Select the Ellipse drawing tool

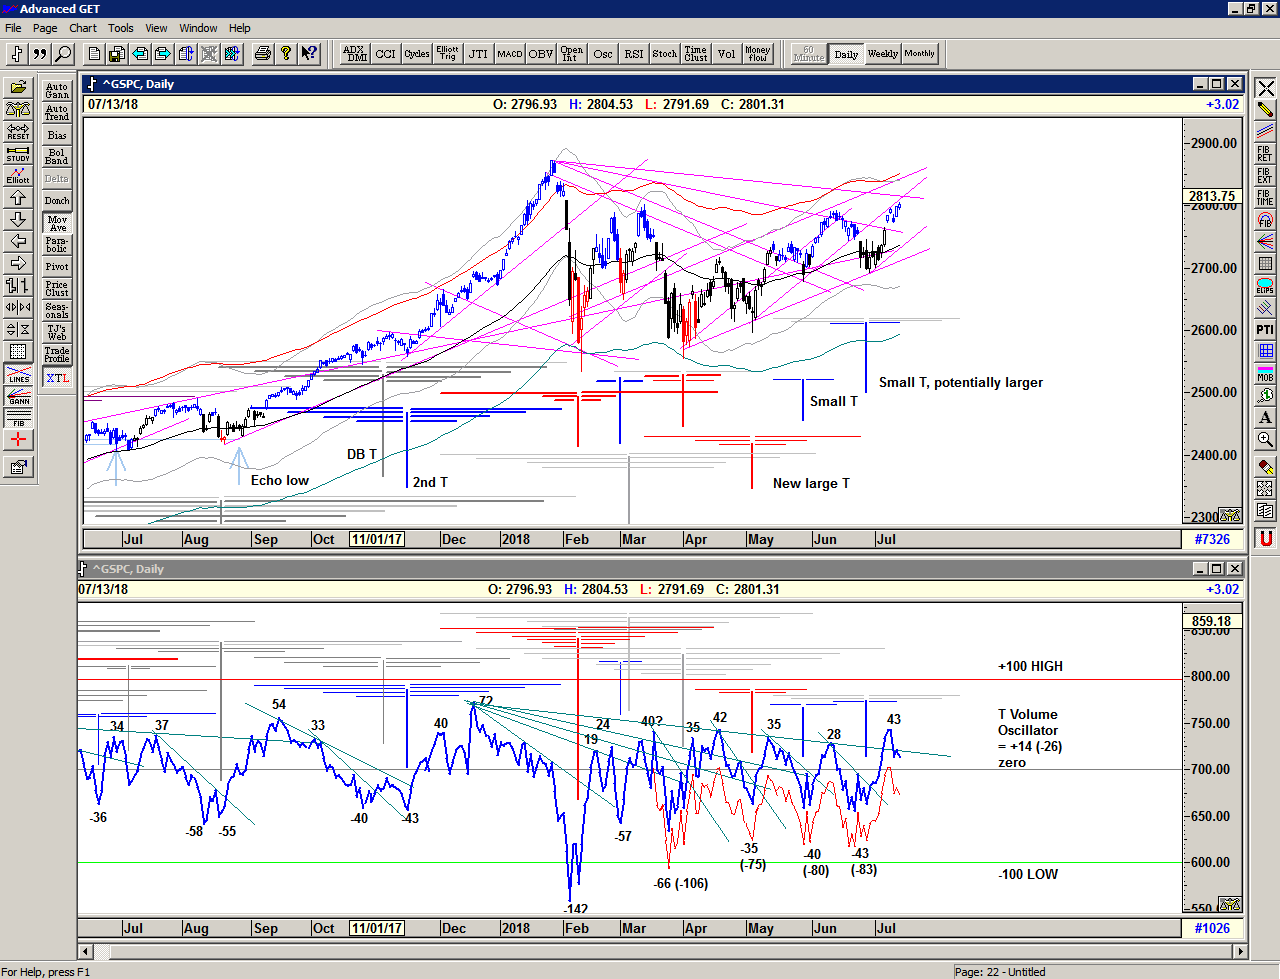[1265, 286]
